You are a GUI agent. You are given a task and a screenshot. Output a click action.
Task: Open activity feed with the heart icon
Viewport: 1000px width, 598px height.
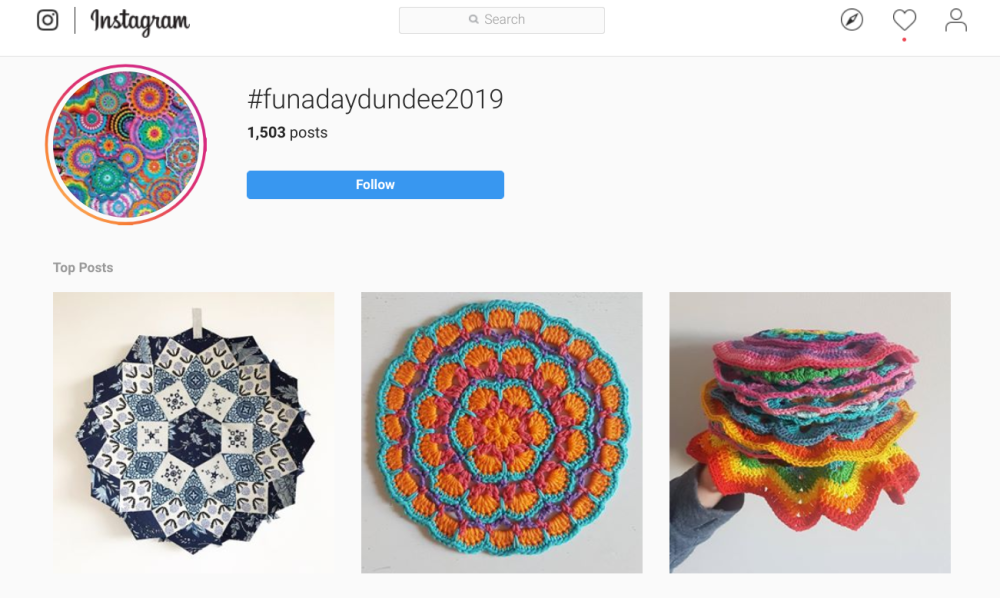[904, 20]
